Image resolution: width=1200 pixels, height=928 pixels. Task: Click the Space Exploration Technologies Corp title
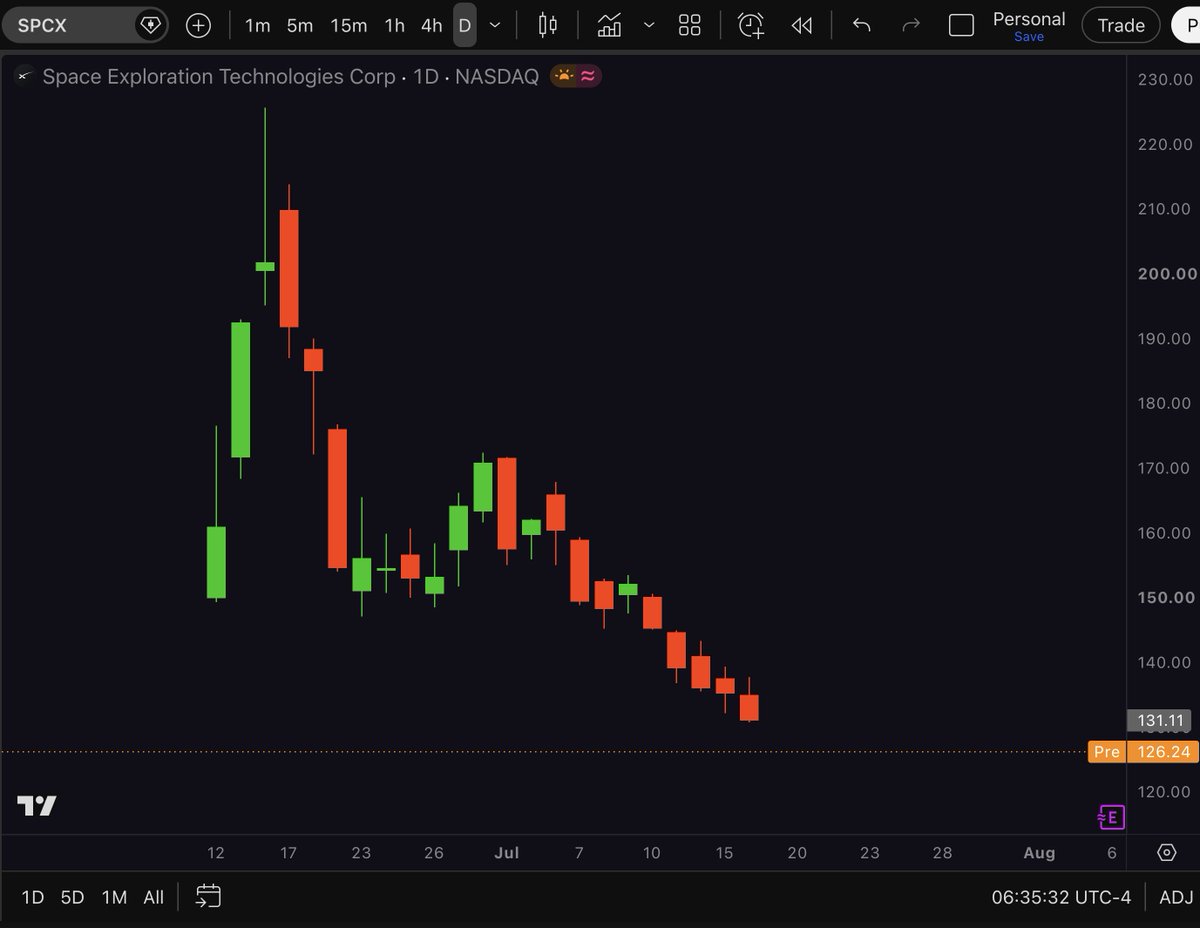(218, 76)
